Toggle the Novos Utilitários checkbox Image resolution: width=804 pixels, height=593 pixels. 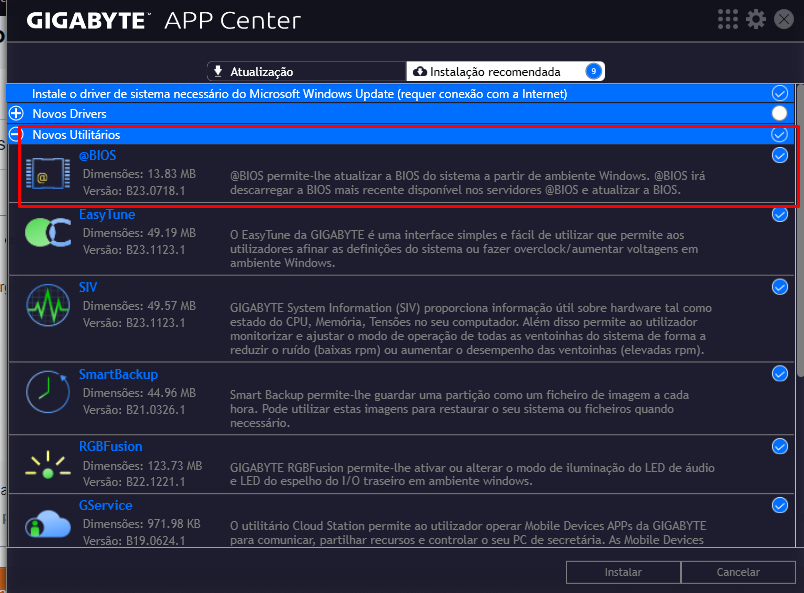[x=779, y=134]
